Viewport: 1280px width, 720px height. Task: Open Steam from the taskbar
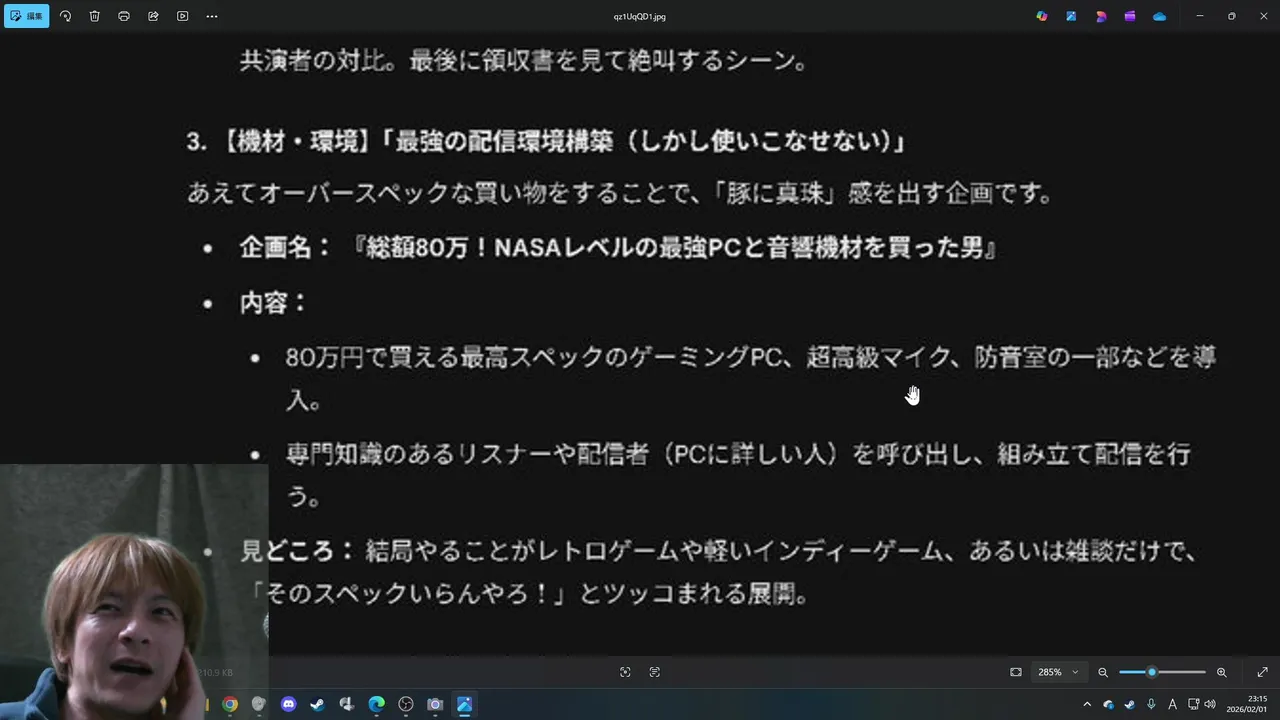pos(317,704)
